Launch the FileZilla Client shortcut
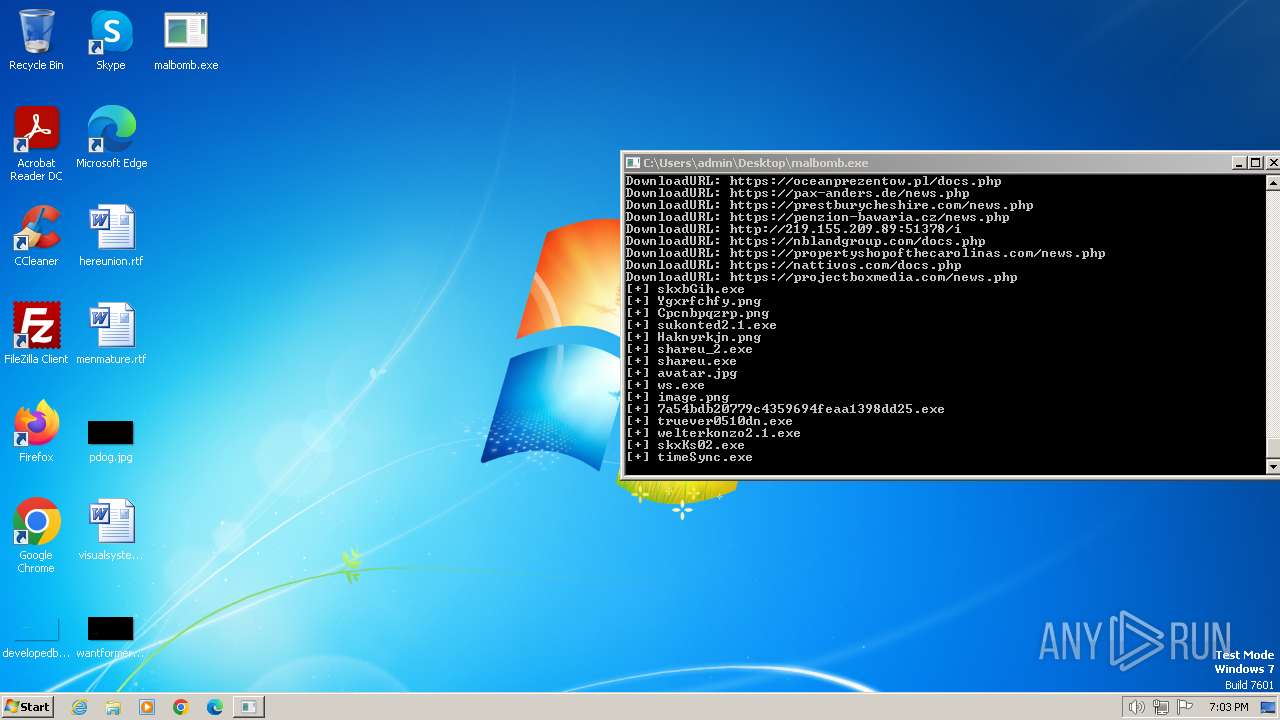1280x720 pixels. [36, 334]
